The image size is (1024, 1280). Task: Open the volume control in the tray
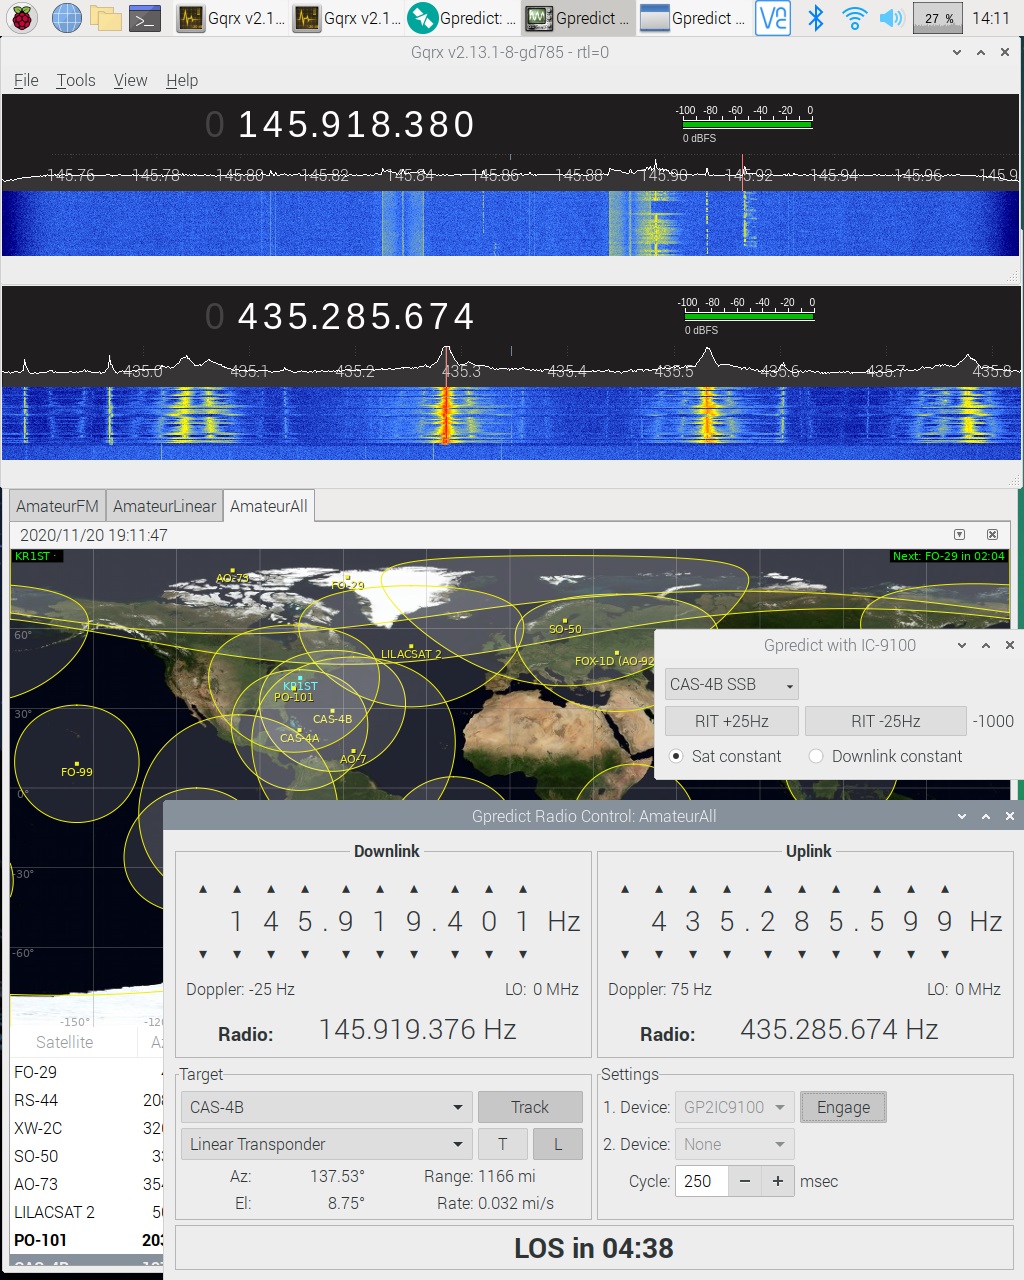(x=891, y=17)
